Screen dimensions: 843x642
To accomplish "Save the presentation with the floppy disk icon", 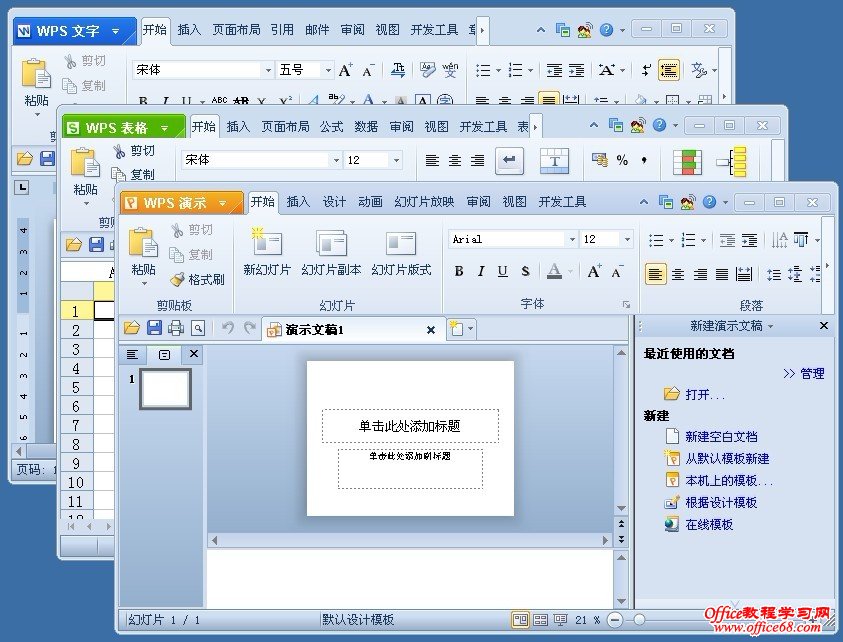I will pyautogui.click(x=154, y=327).
